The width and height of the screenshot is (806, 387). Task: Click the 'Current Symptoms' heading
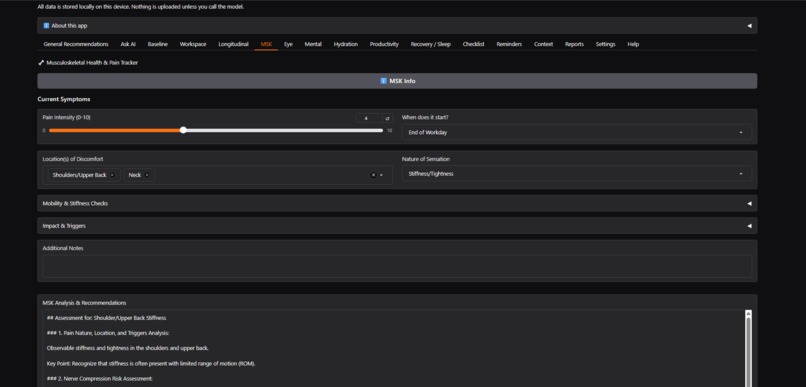64,99
